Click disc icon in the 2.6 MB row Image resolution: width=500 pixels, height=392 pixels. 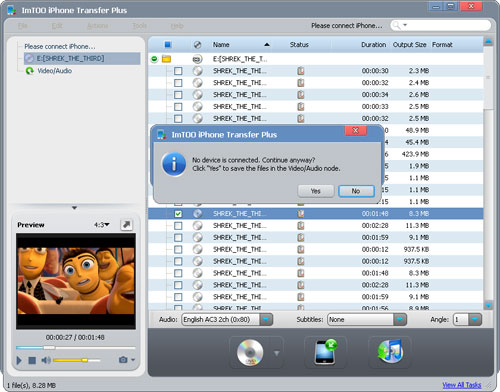point(198,95)
